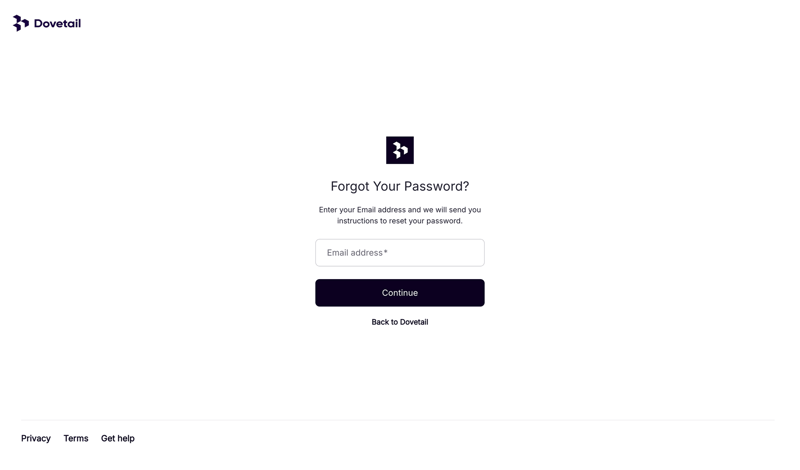Click the word "Dovetail" in back link

point(414,322)
